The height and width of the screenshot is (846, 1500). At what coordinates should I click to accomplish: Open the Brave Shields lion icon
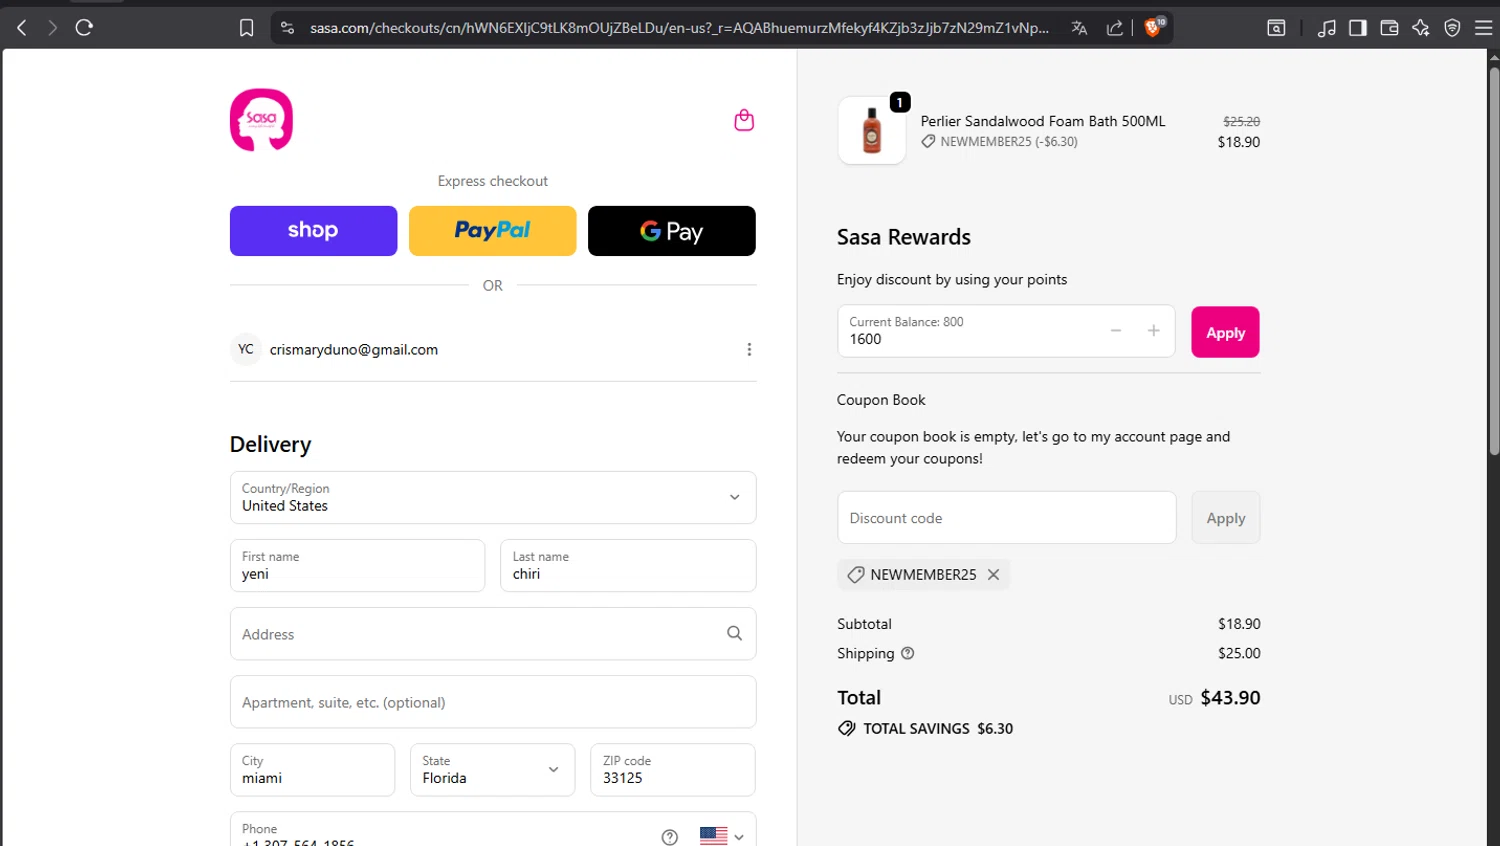(1153, 28)
